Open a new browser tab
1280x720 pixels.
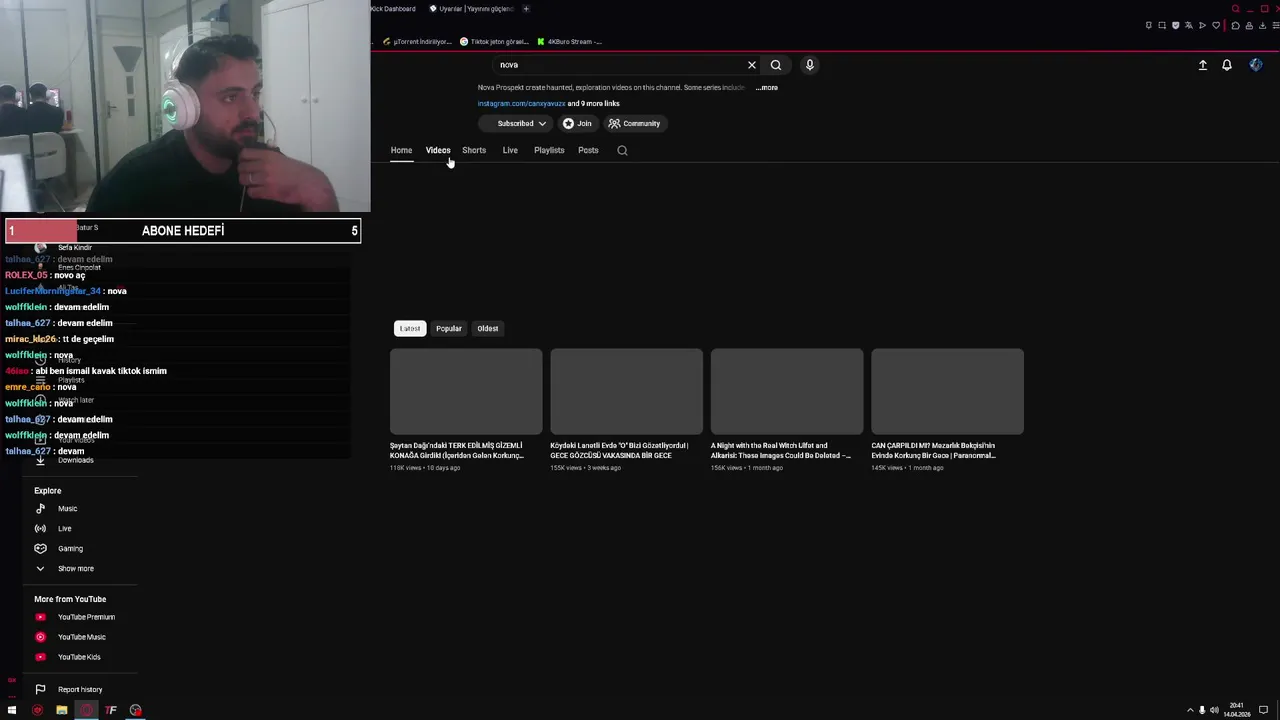[526, 9]
